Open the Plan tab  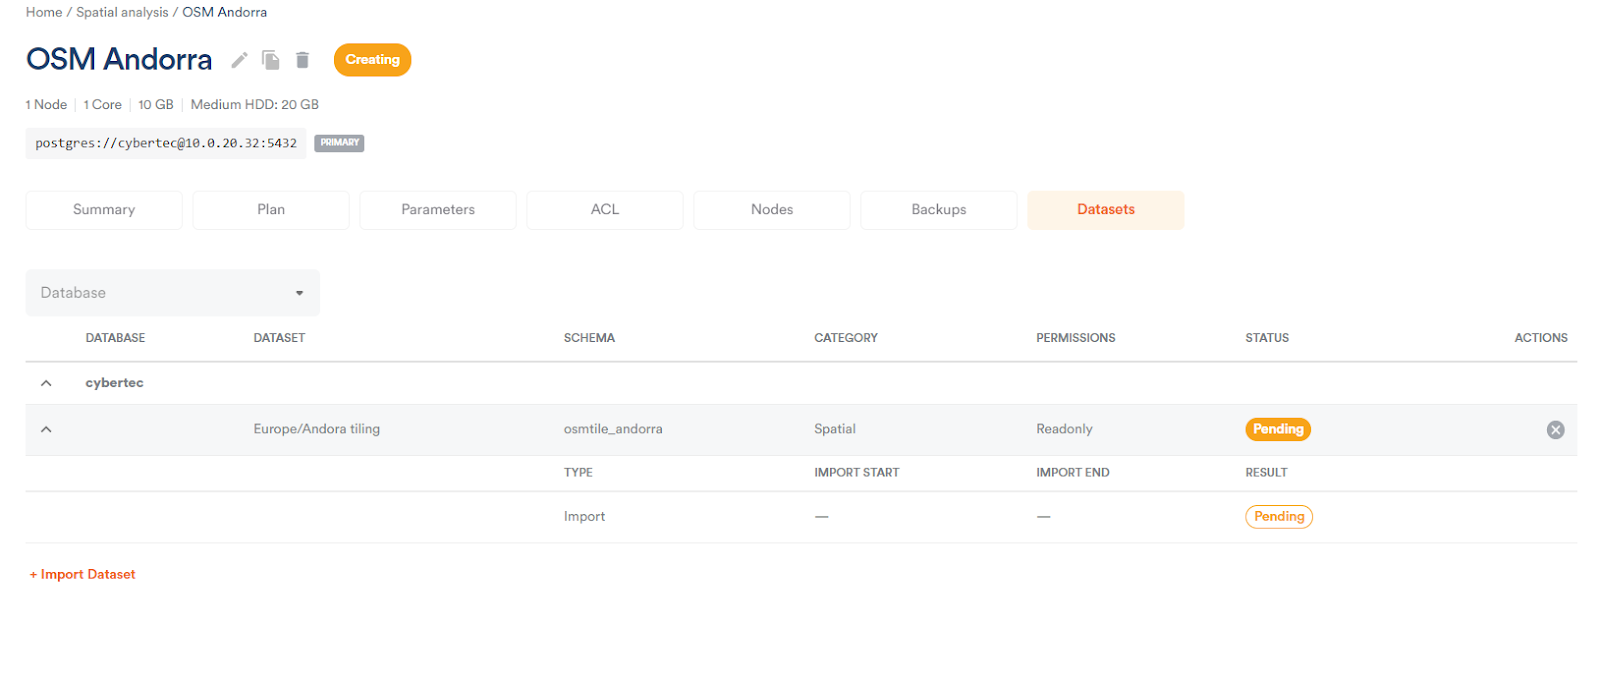coord(271,210)
